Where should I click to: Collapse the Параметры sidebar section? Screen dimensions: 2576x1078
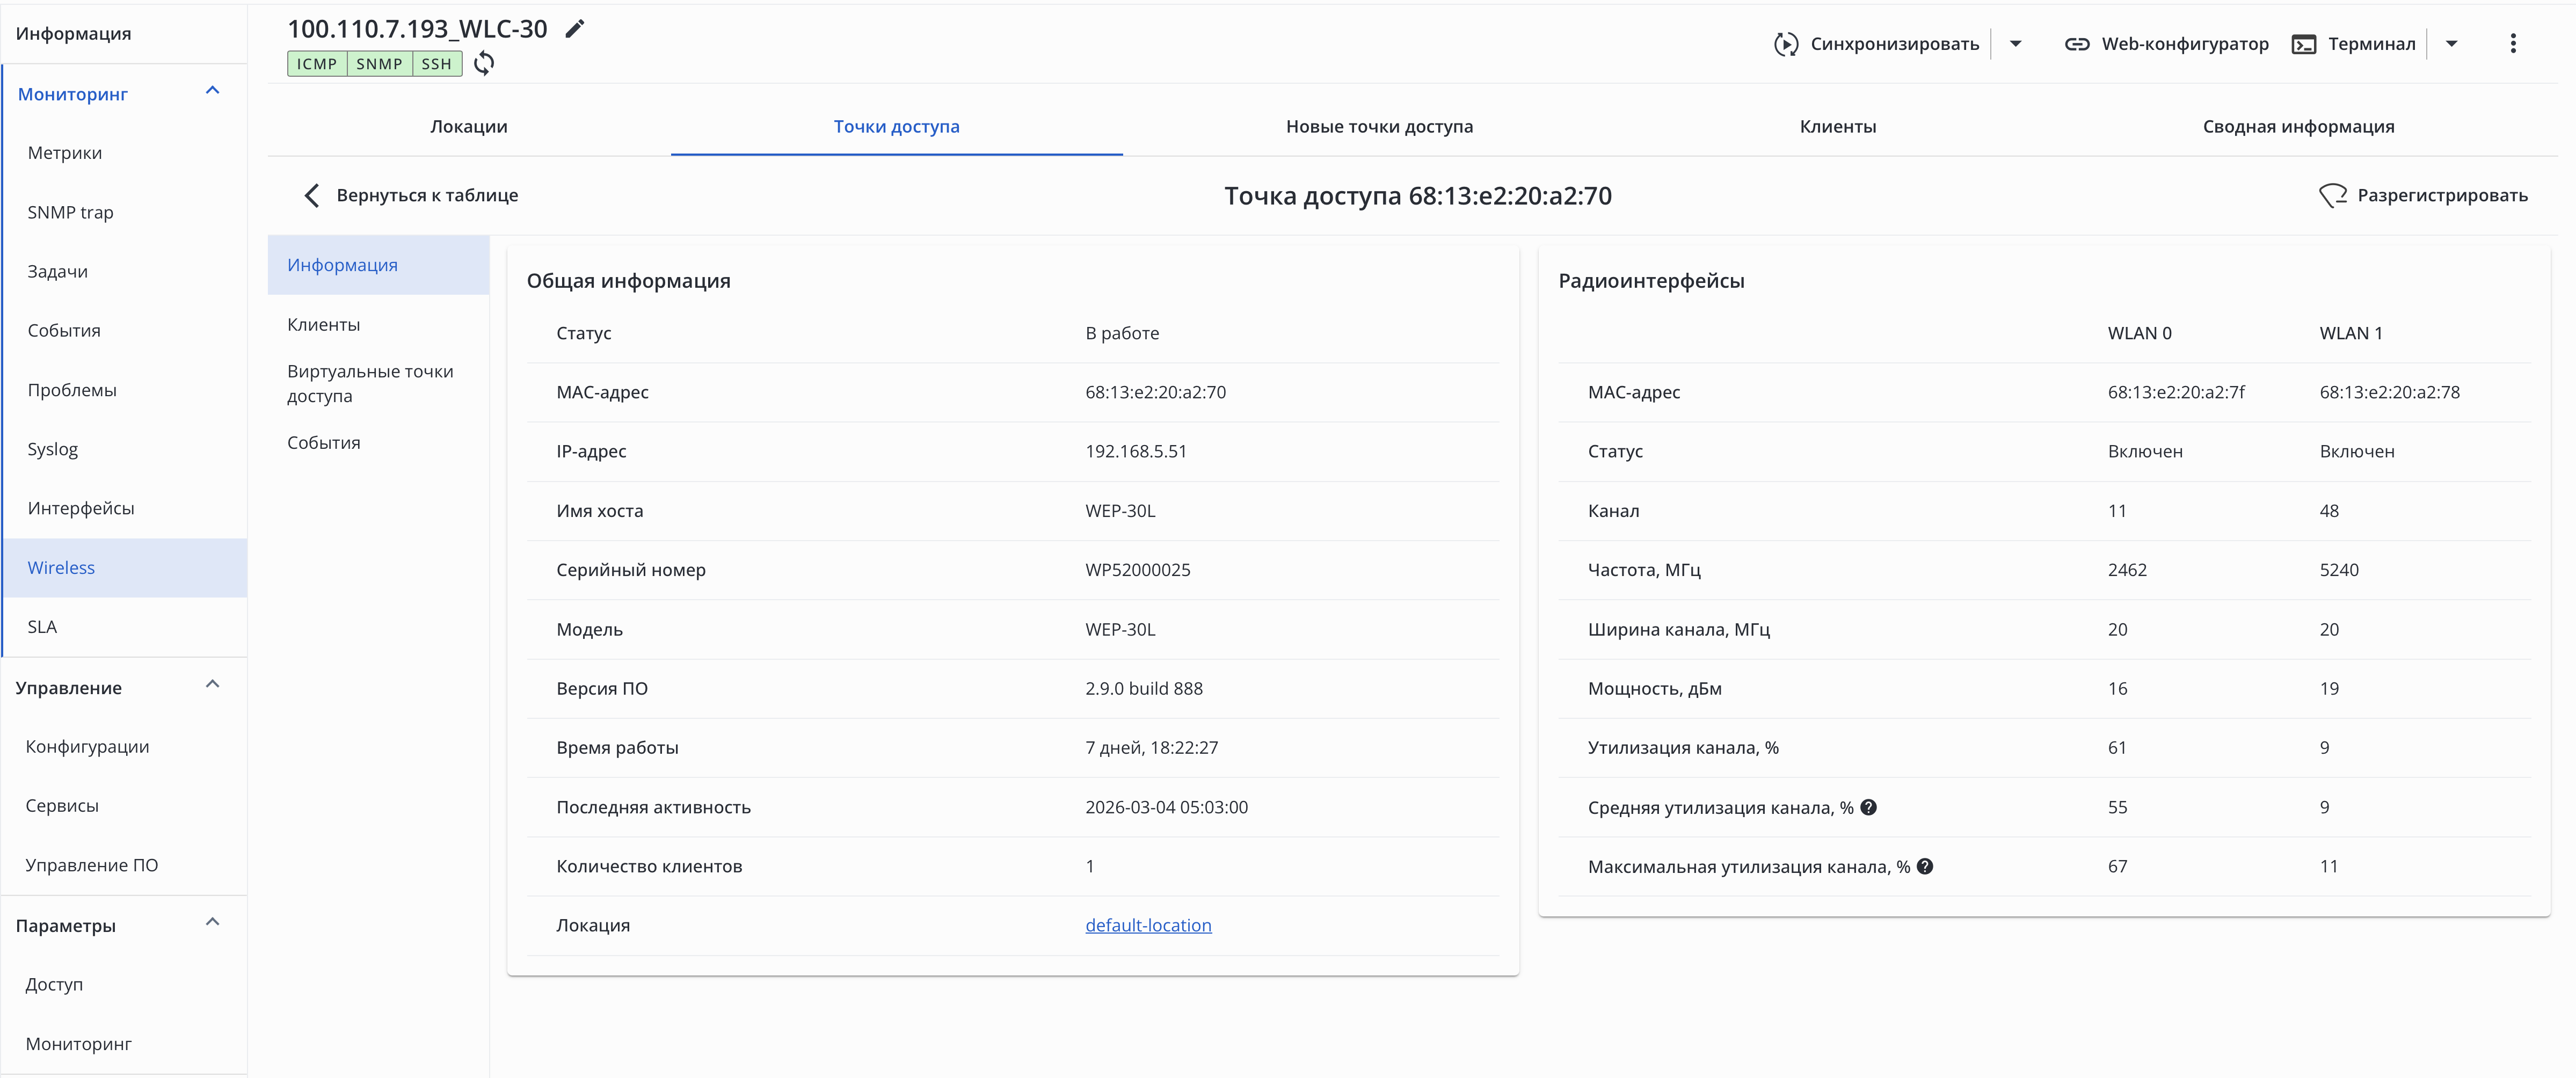(212, 923)
